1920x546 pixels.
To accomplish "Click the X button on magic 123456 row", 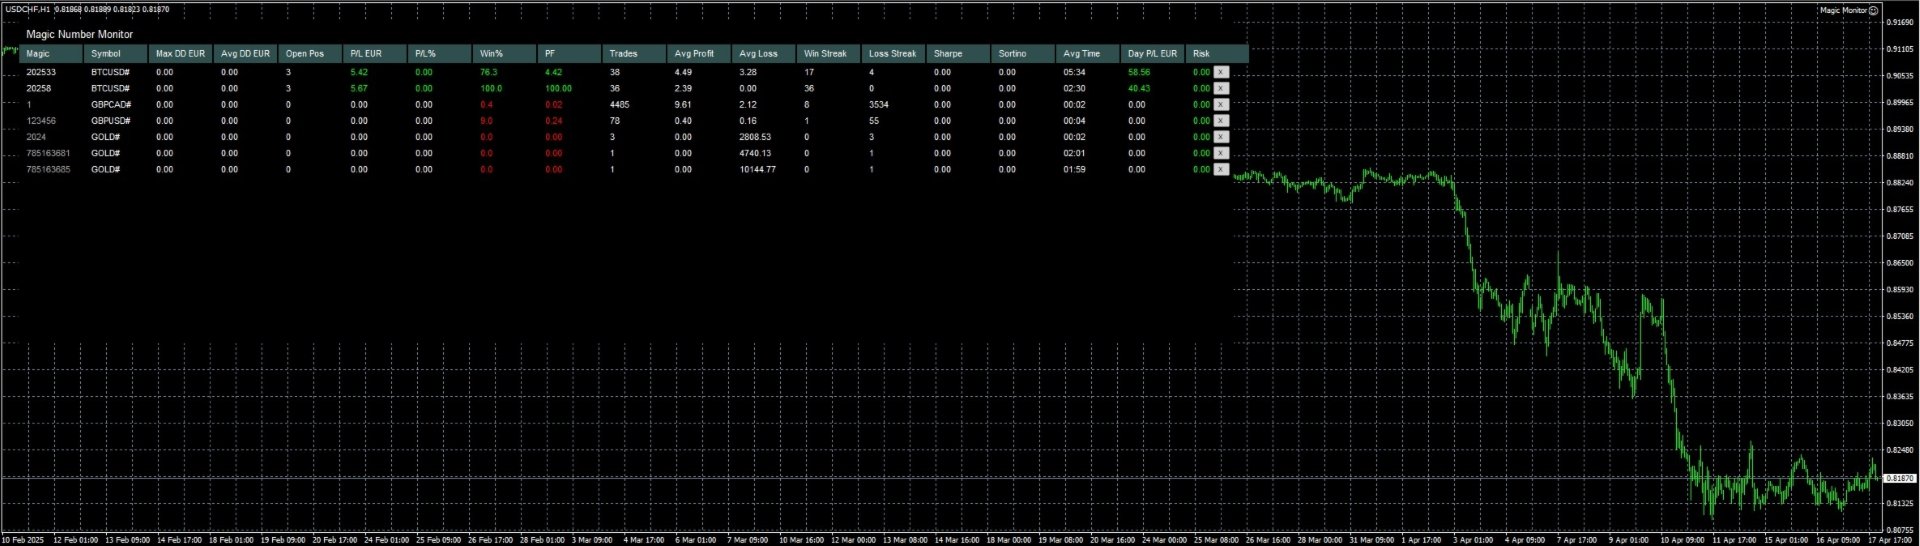I will pos(1221,120).
